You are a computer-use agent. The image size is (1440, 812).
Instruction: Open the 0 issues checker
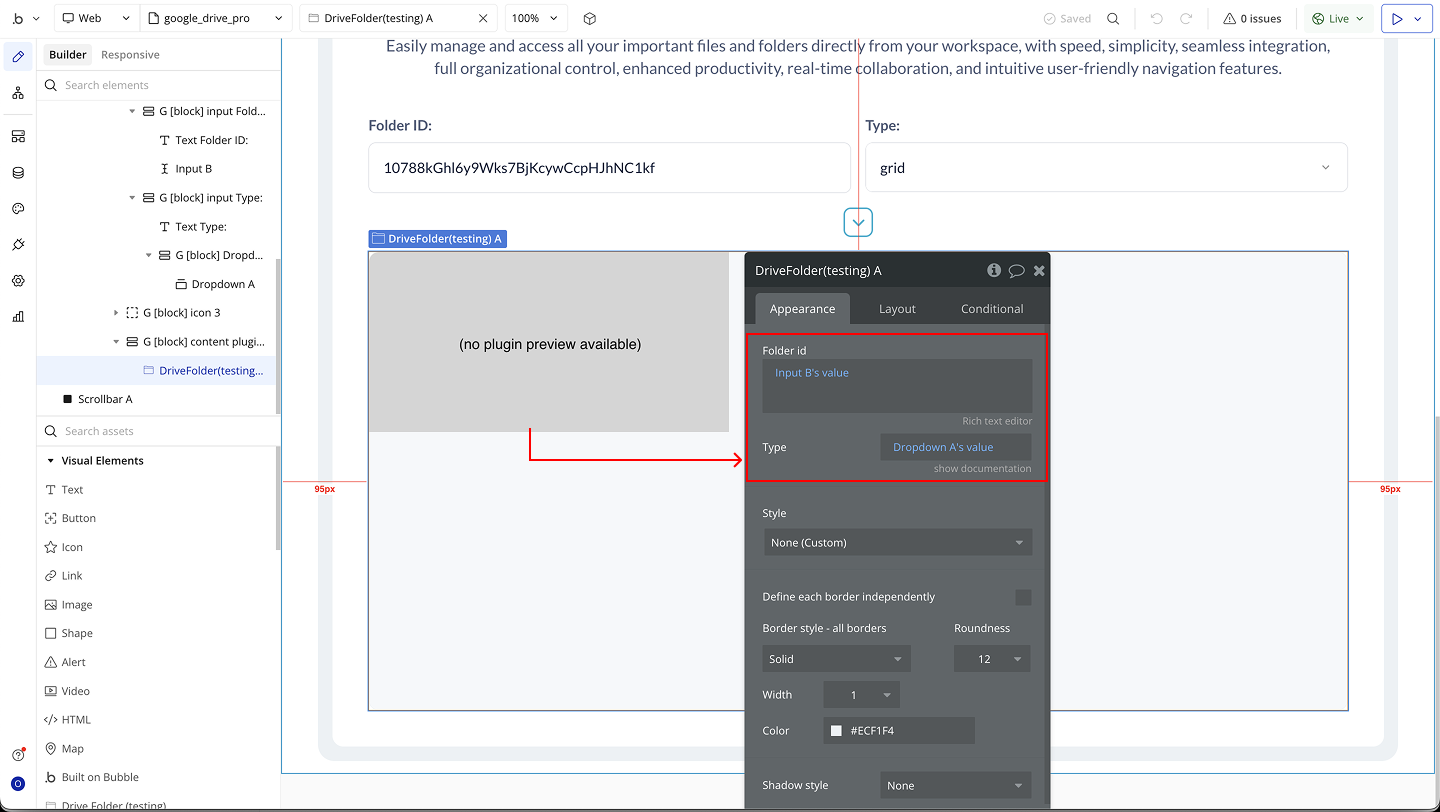coord(1252,18)
